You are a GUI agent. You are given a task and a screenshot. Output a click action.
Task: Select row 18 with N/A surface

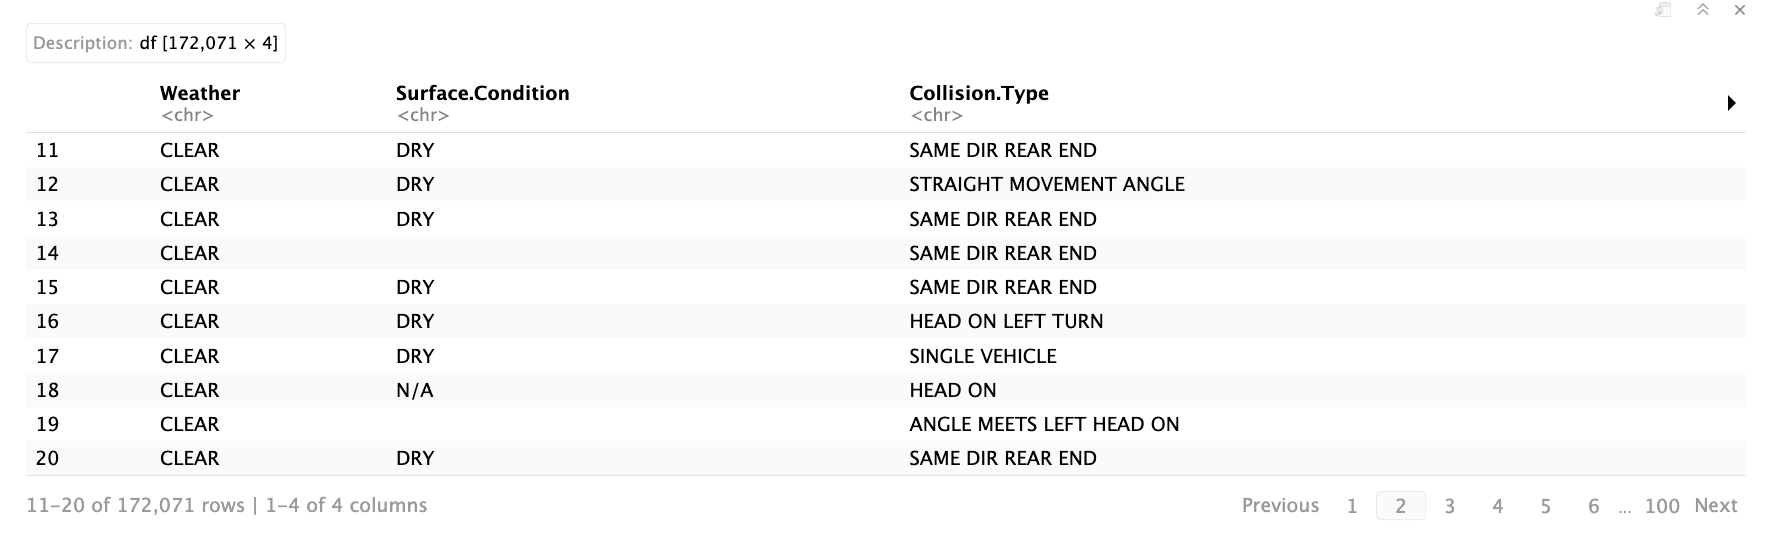point(885,390)
